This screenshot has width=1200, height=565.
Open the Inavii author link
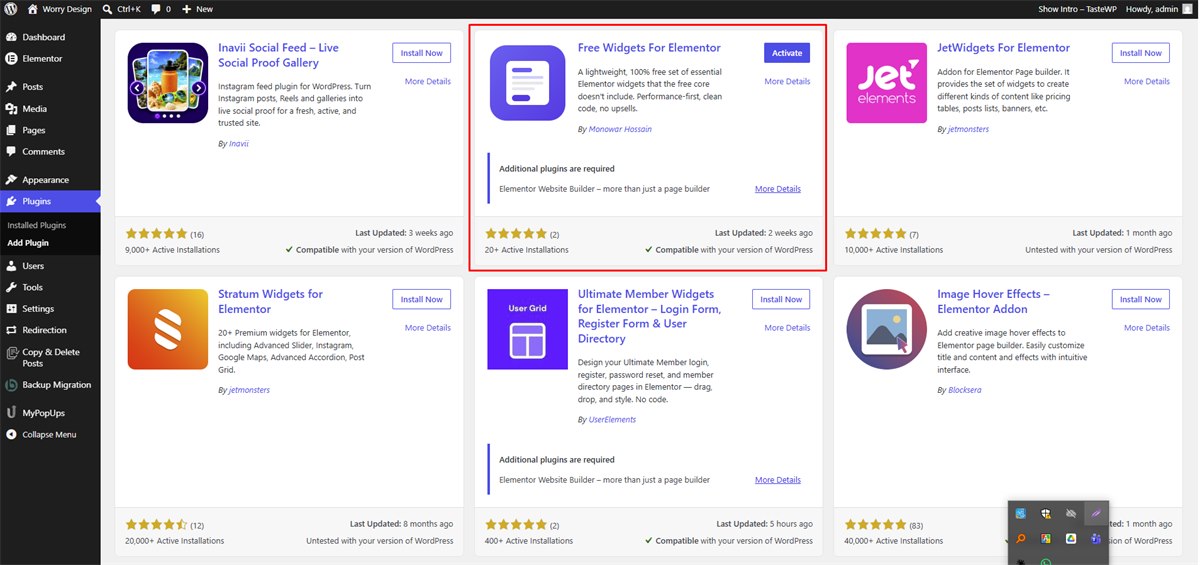[239, 144]
